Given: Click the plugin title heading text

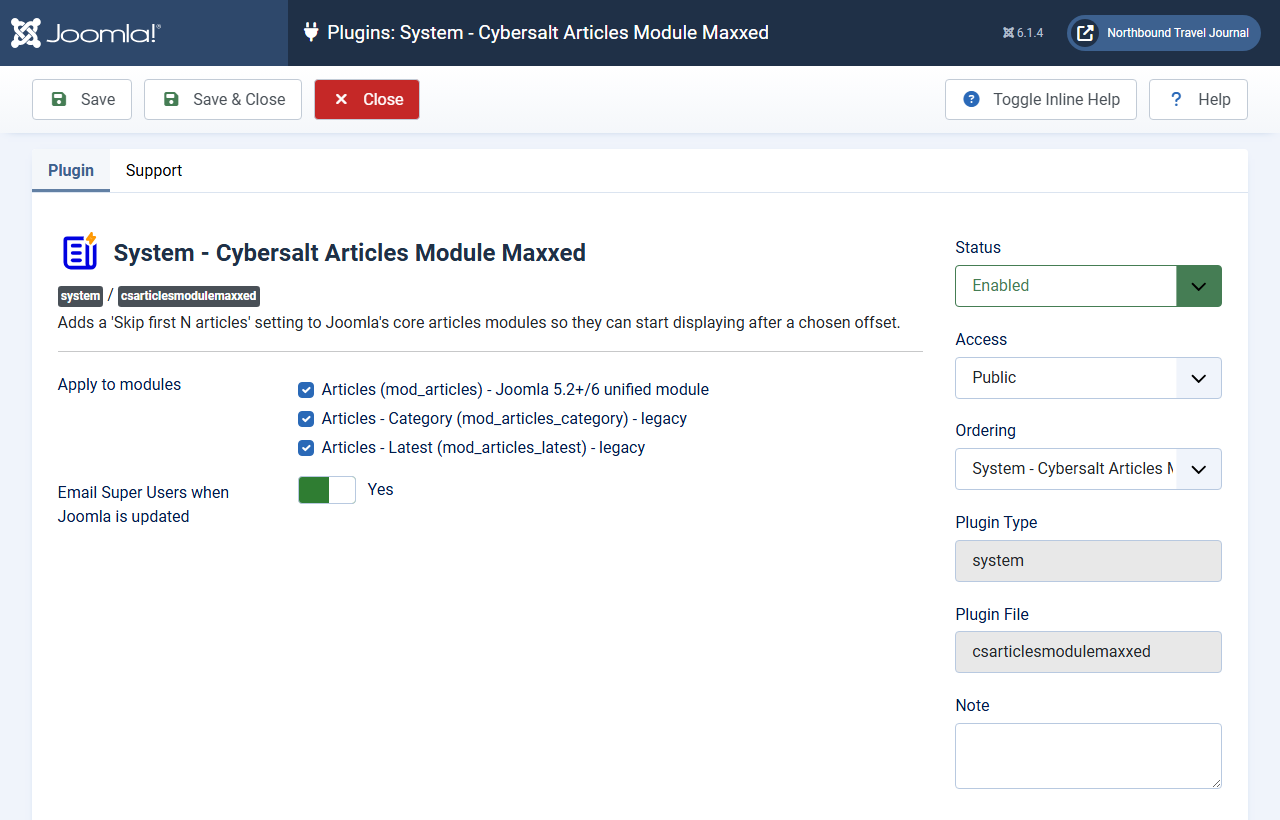Looking at the screenshot, I should pyautogui.click(x=350, y=253).
